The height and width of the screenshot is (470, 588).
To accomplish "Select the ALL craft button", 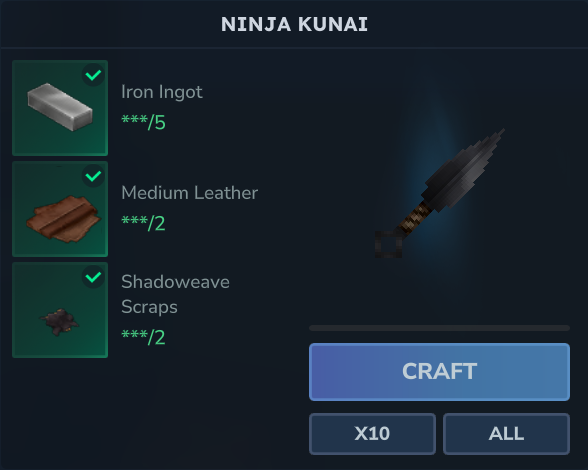I will 506,434.
